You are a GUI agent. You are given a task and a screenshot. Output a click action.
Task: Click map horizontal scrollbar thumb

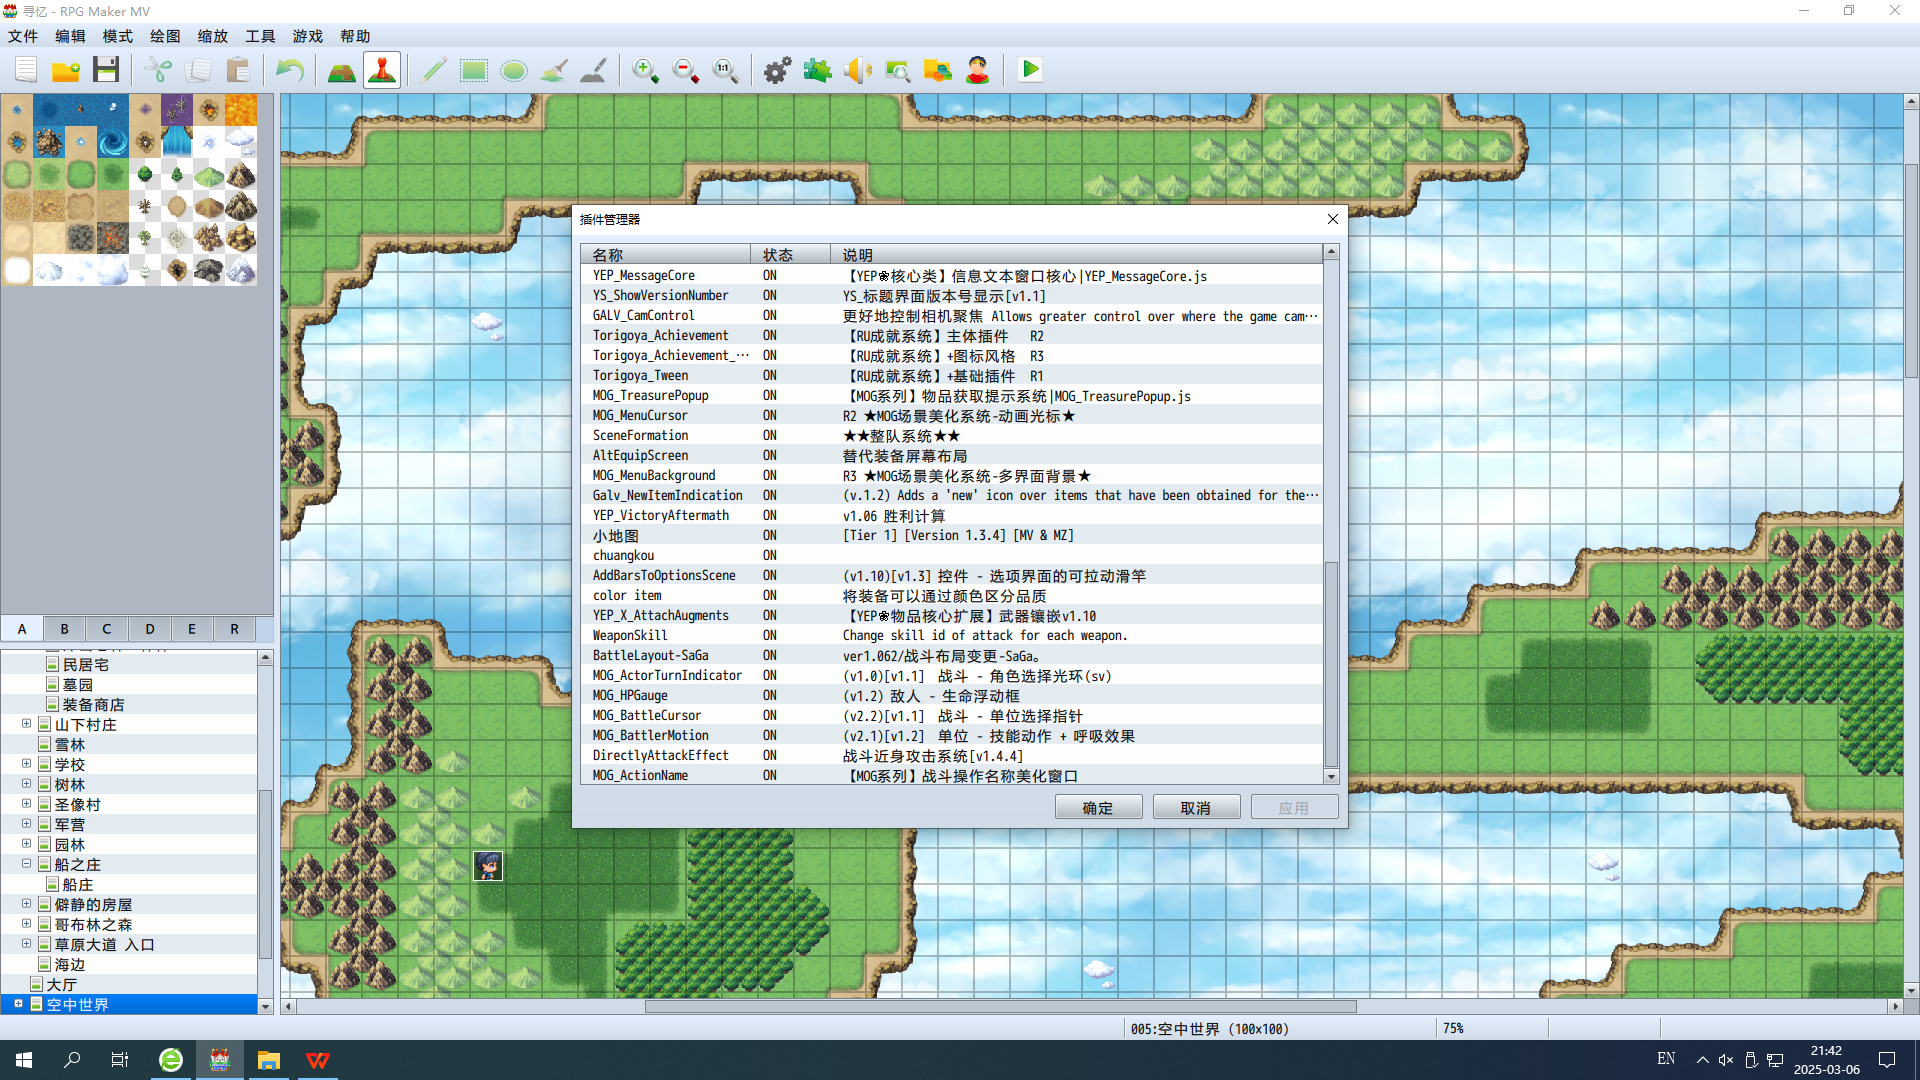coord(1000,1006)
